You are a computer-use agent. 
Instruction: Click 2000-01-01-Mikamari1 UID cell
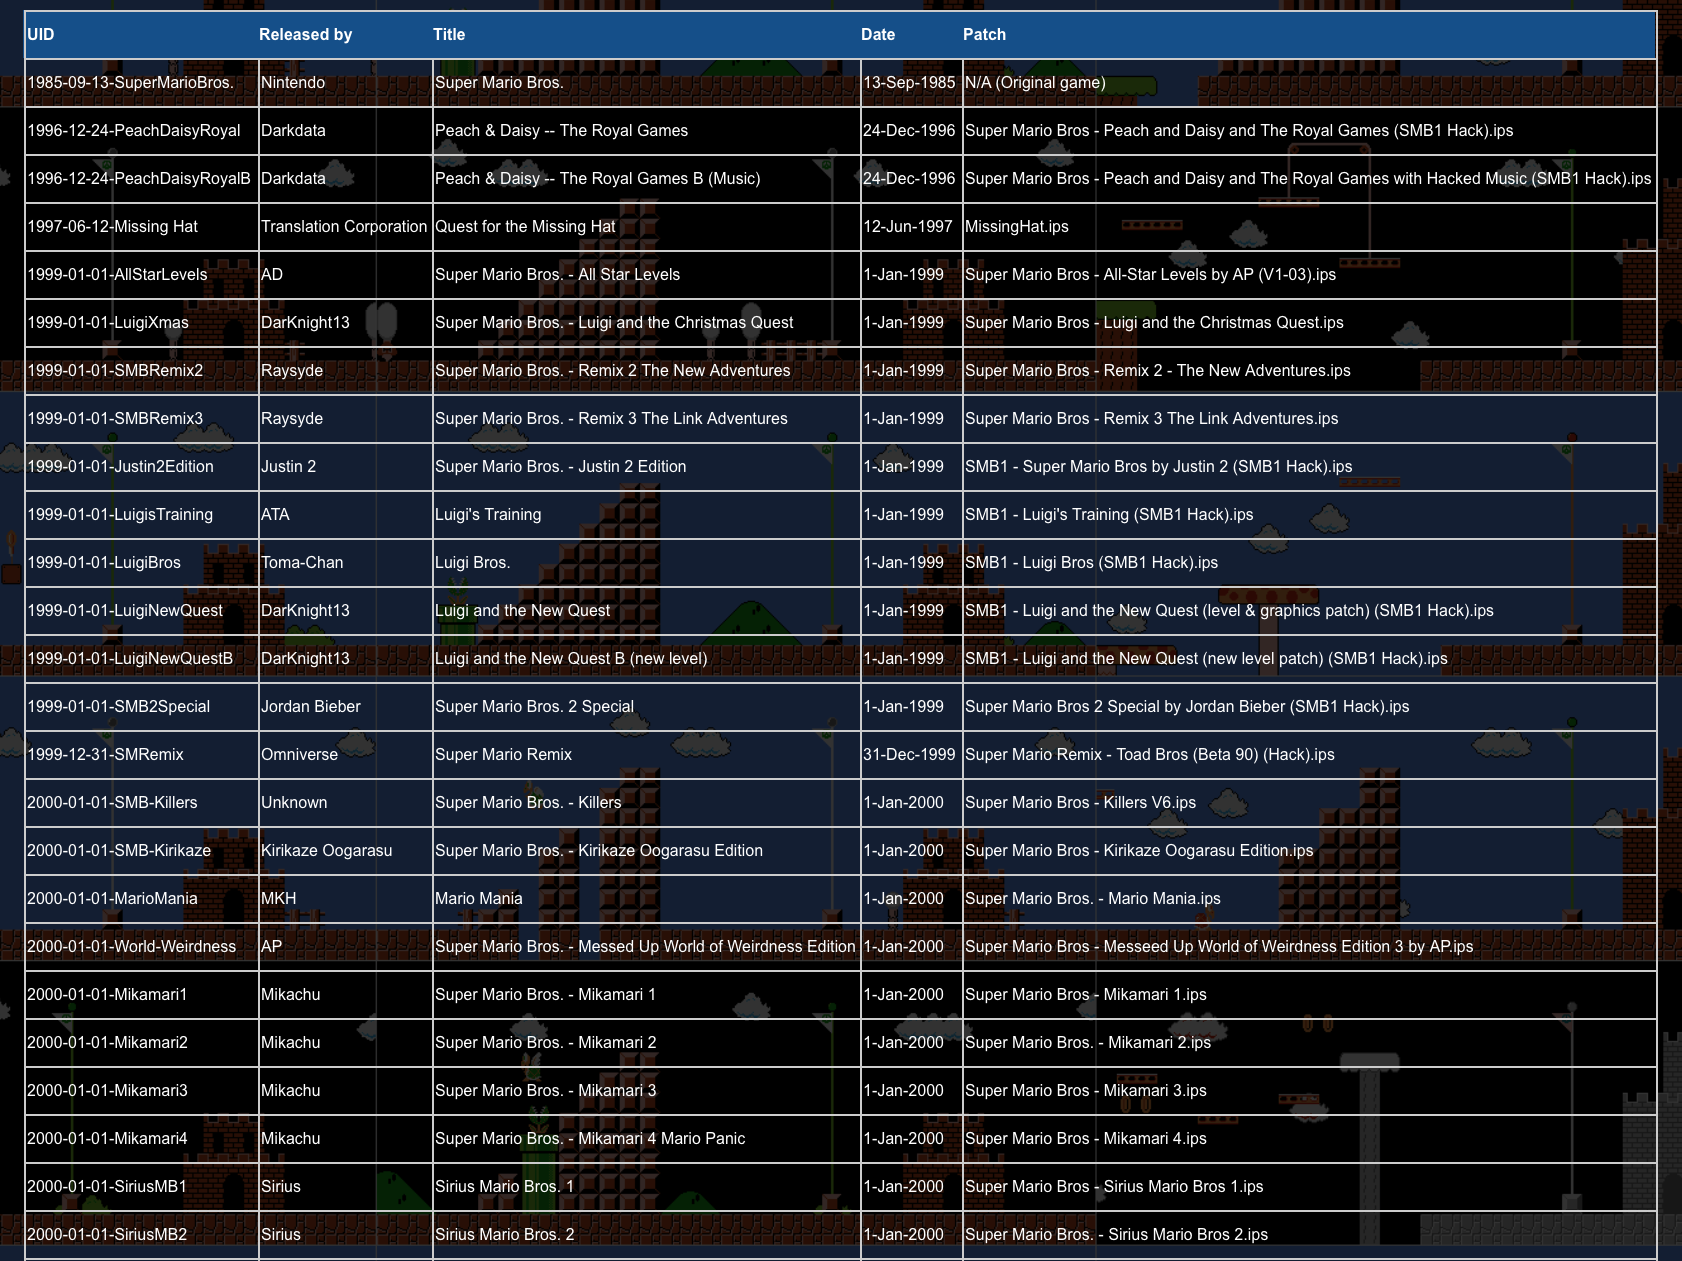point(141,995)
